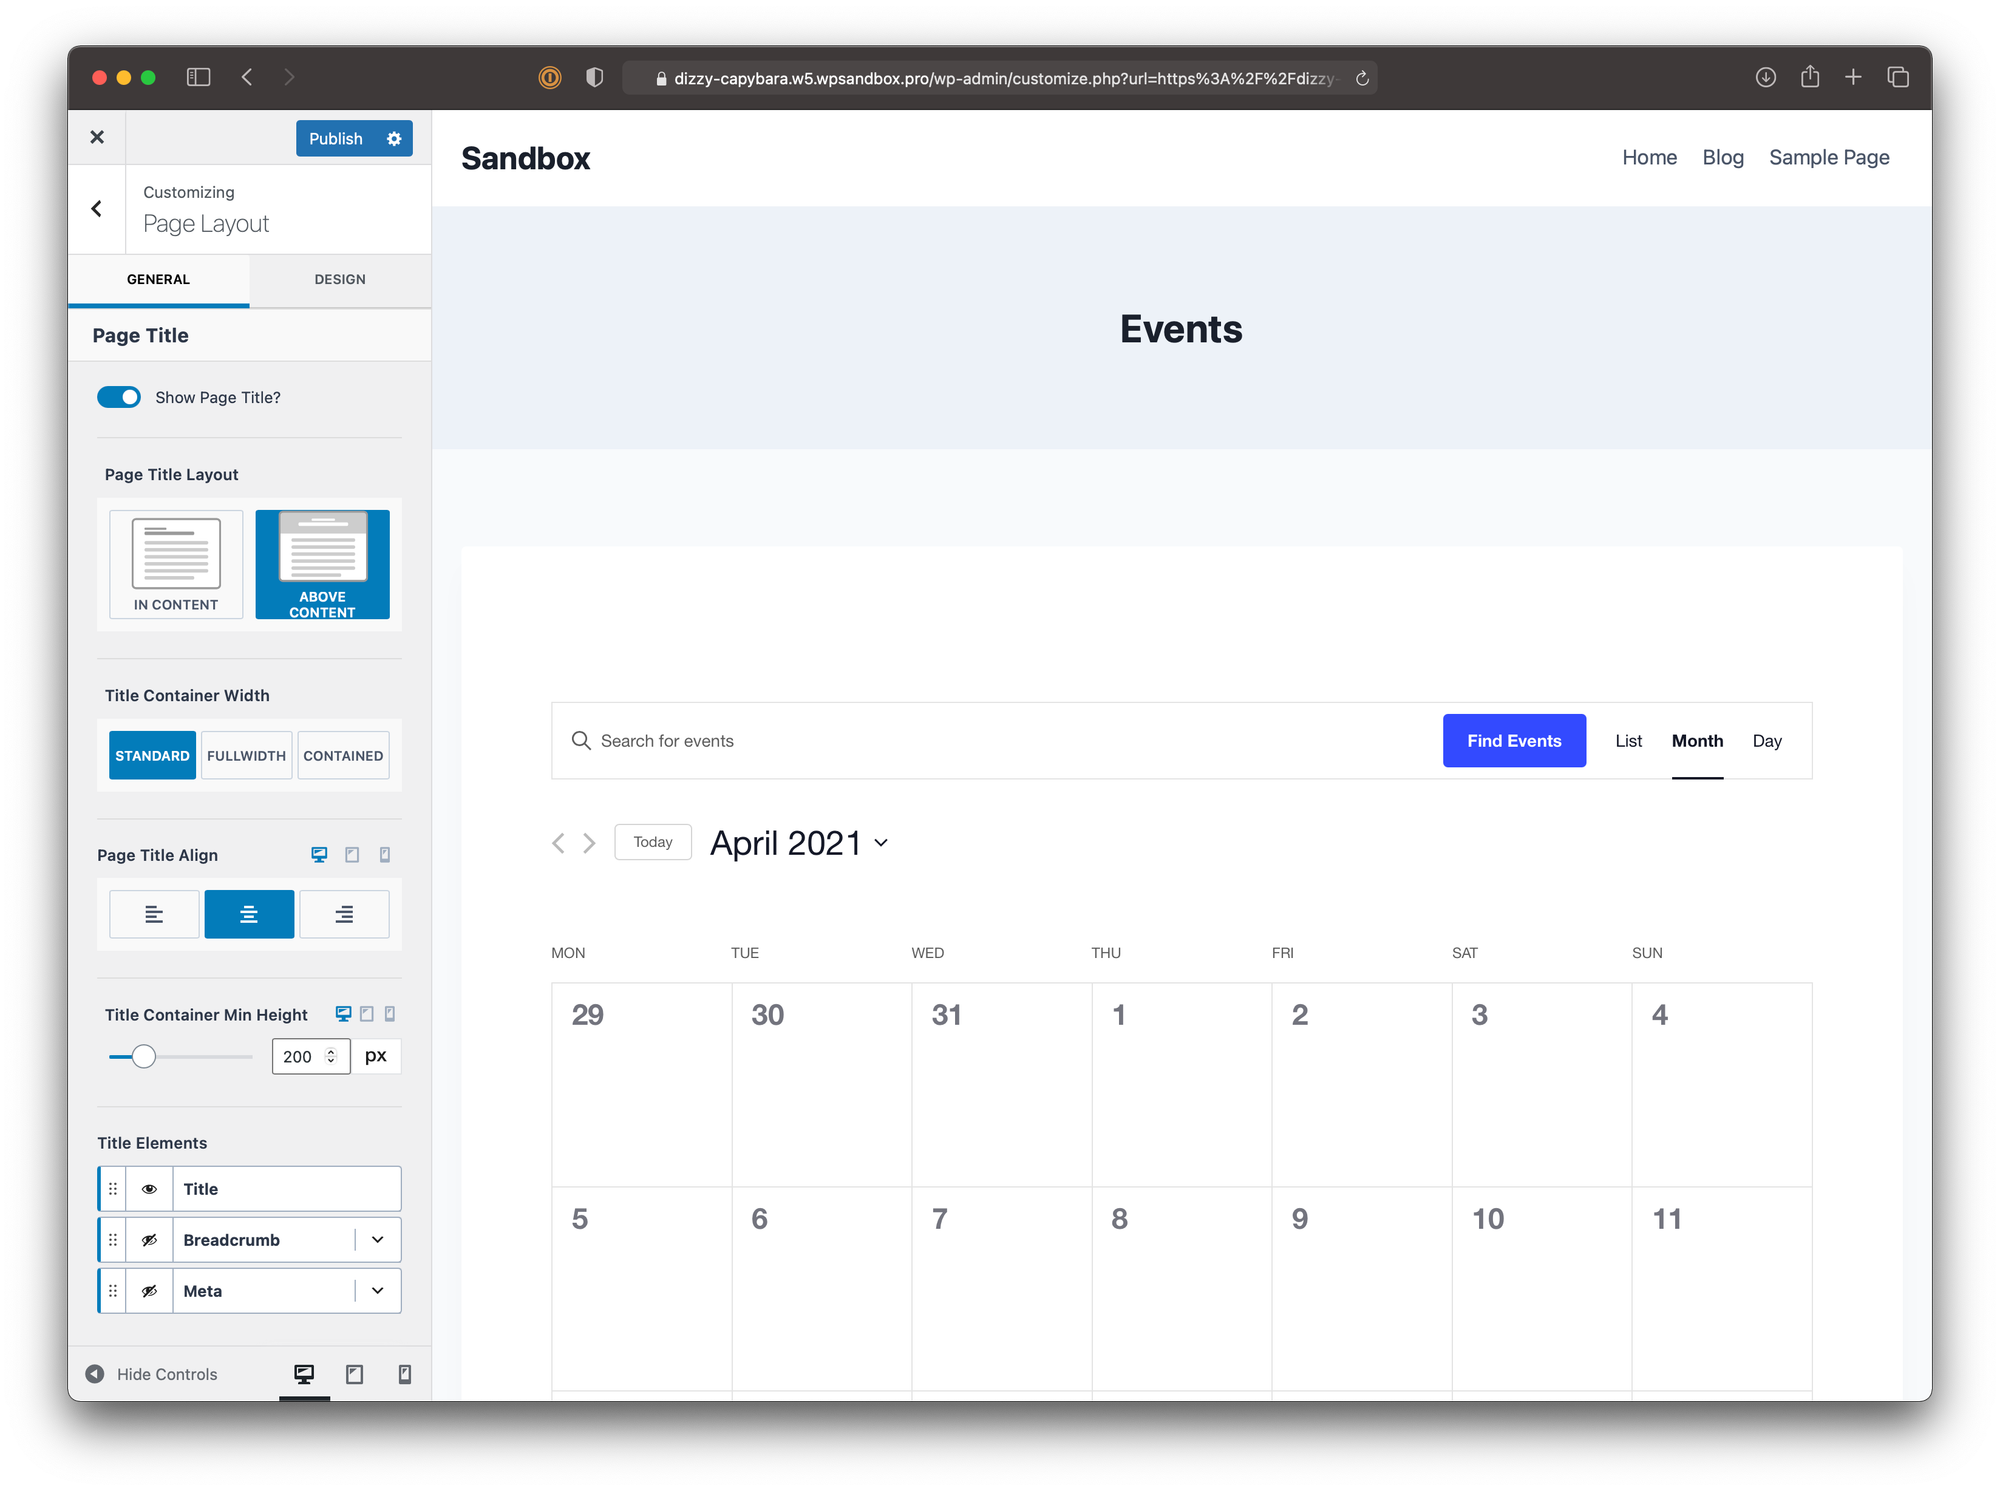The width and height of the screenshot is (2000, 1491).
Task: Switch preview to desktop in footer
Action: click(304, 1374)
